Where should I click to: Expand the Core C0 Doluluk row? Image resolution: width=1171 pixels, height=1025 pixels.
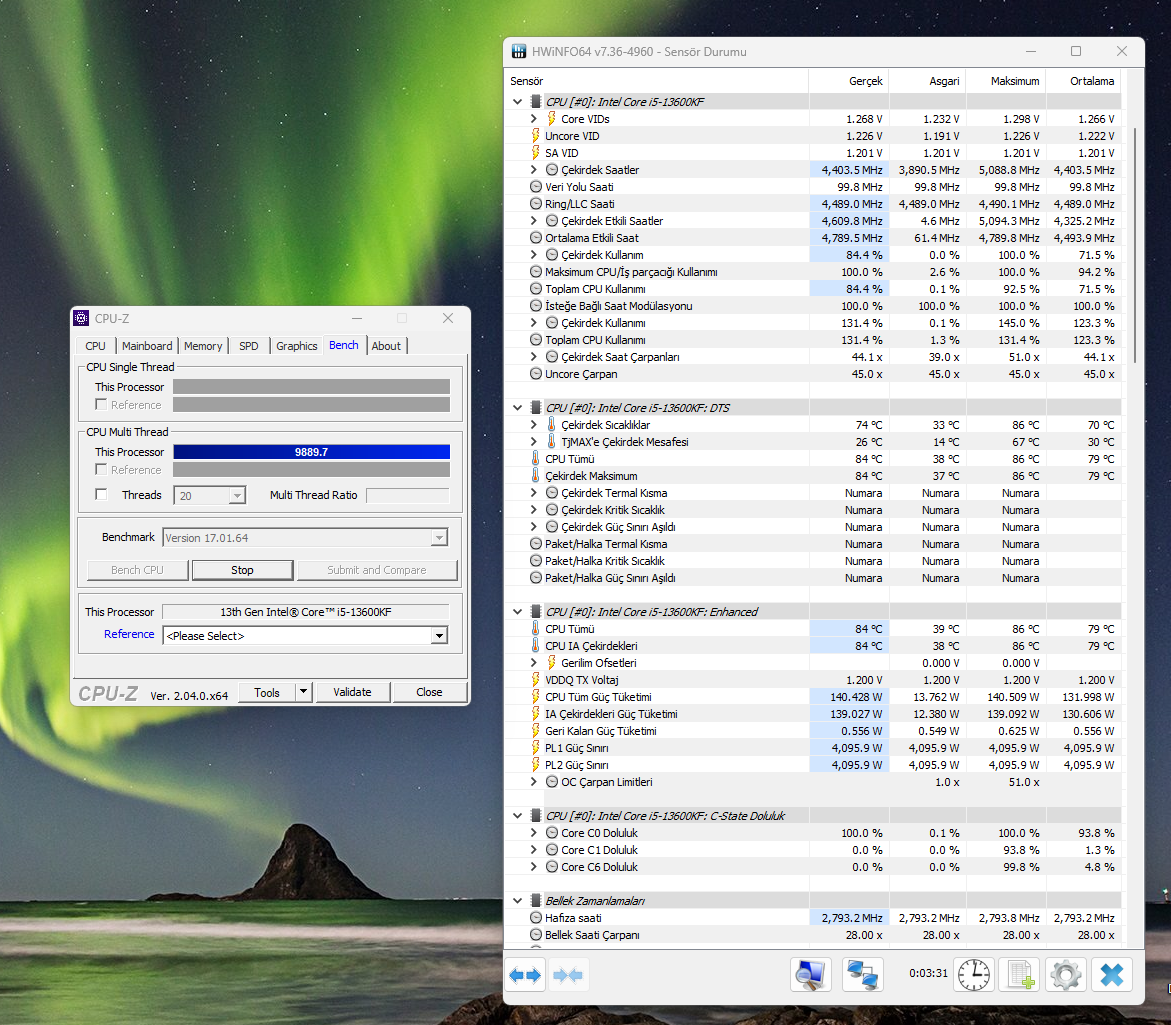(533, 832)
